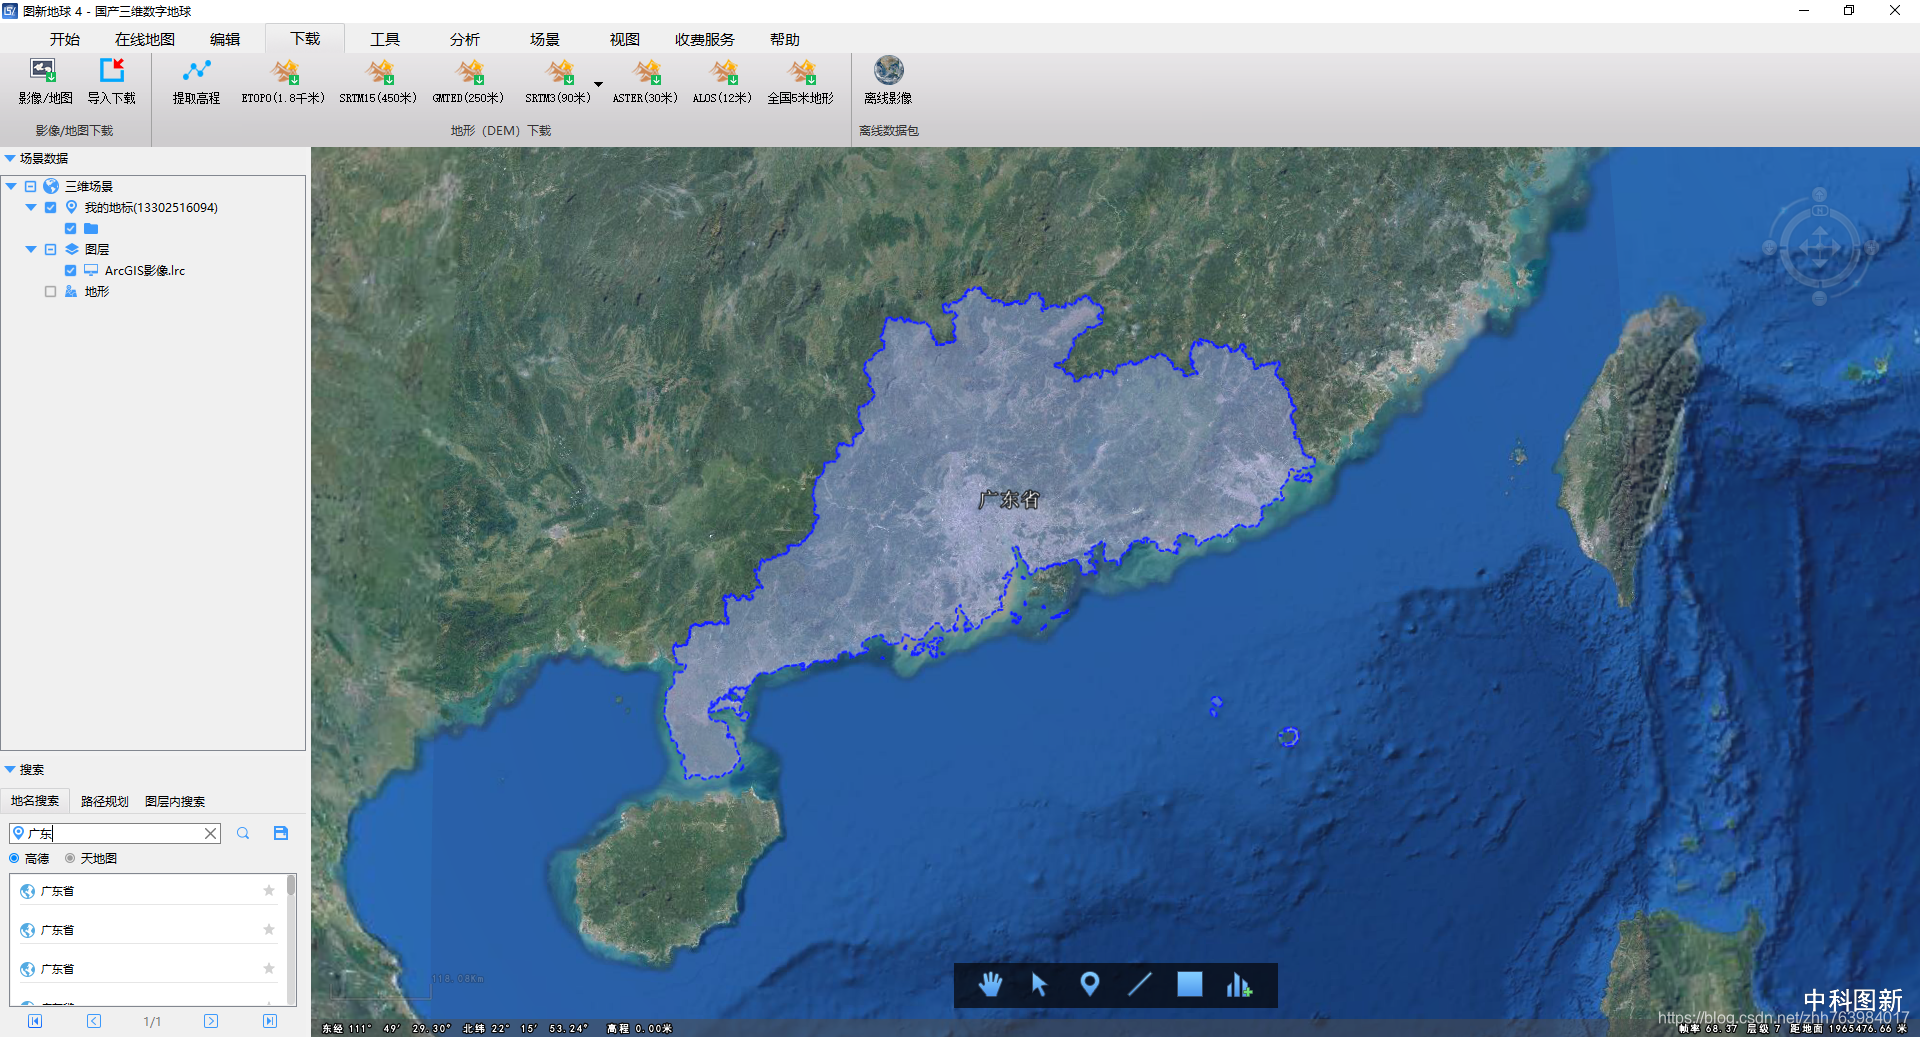Open the 分析 ribbon tab
This screenshot has height=1037, width=1920.
coord(465,39)
